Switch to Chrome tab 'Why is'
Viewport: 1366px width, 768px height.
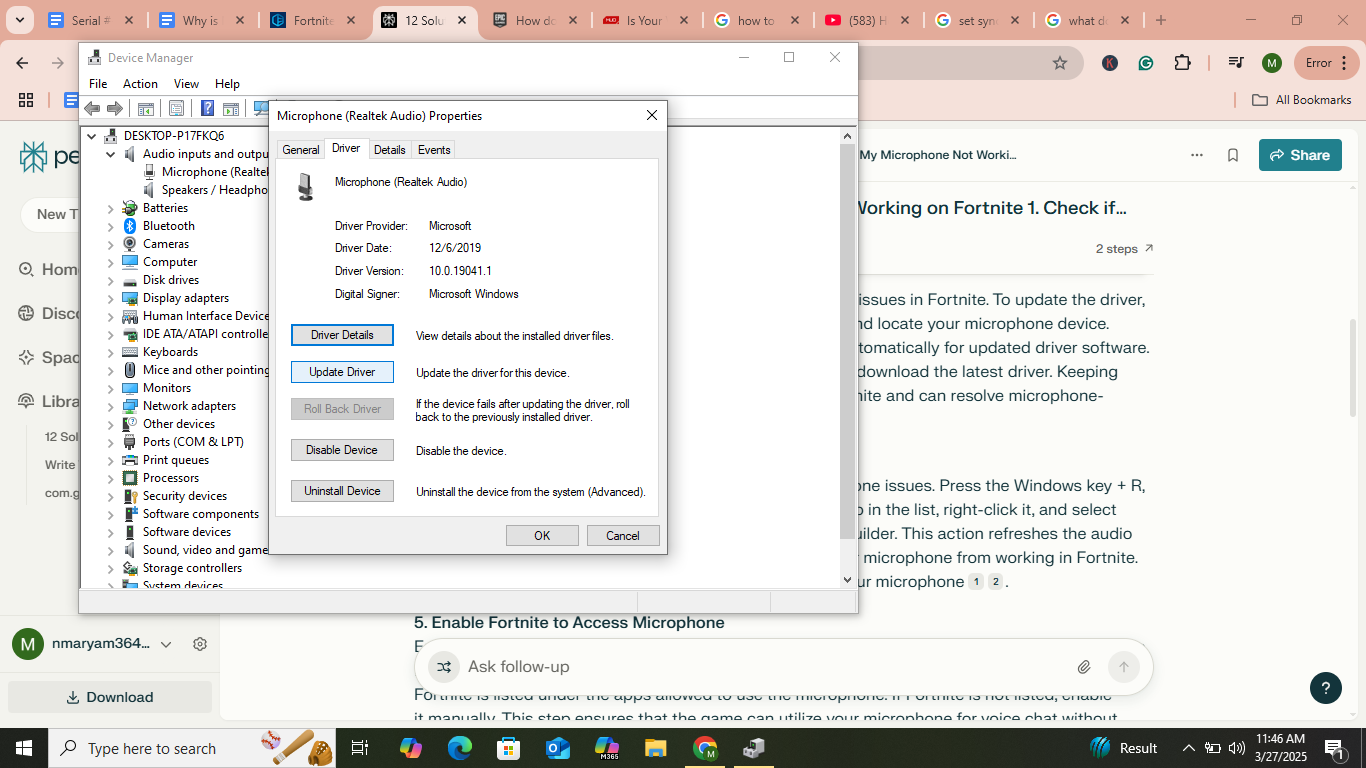(200, 20)
